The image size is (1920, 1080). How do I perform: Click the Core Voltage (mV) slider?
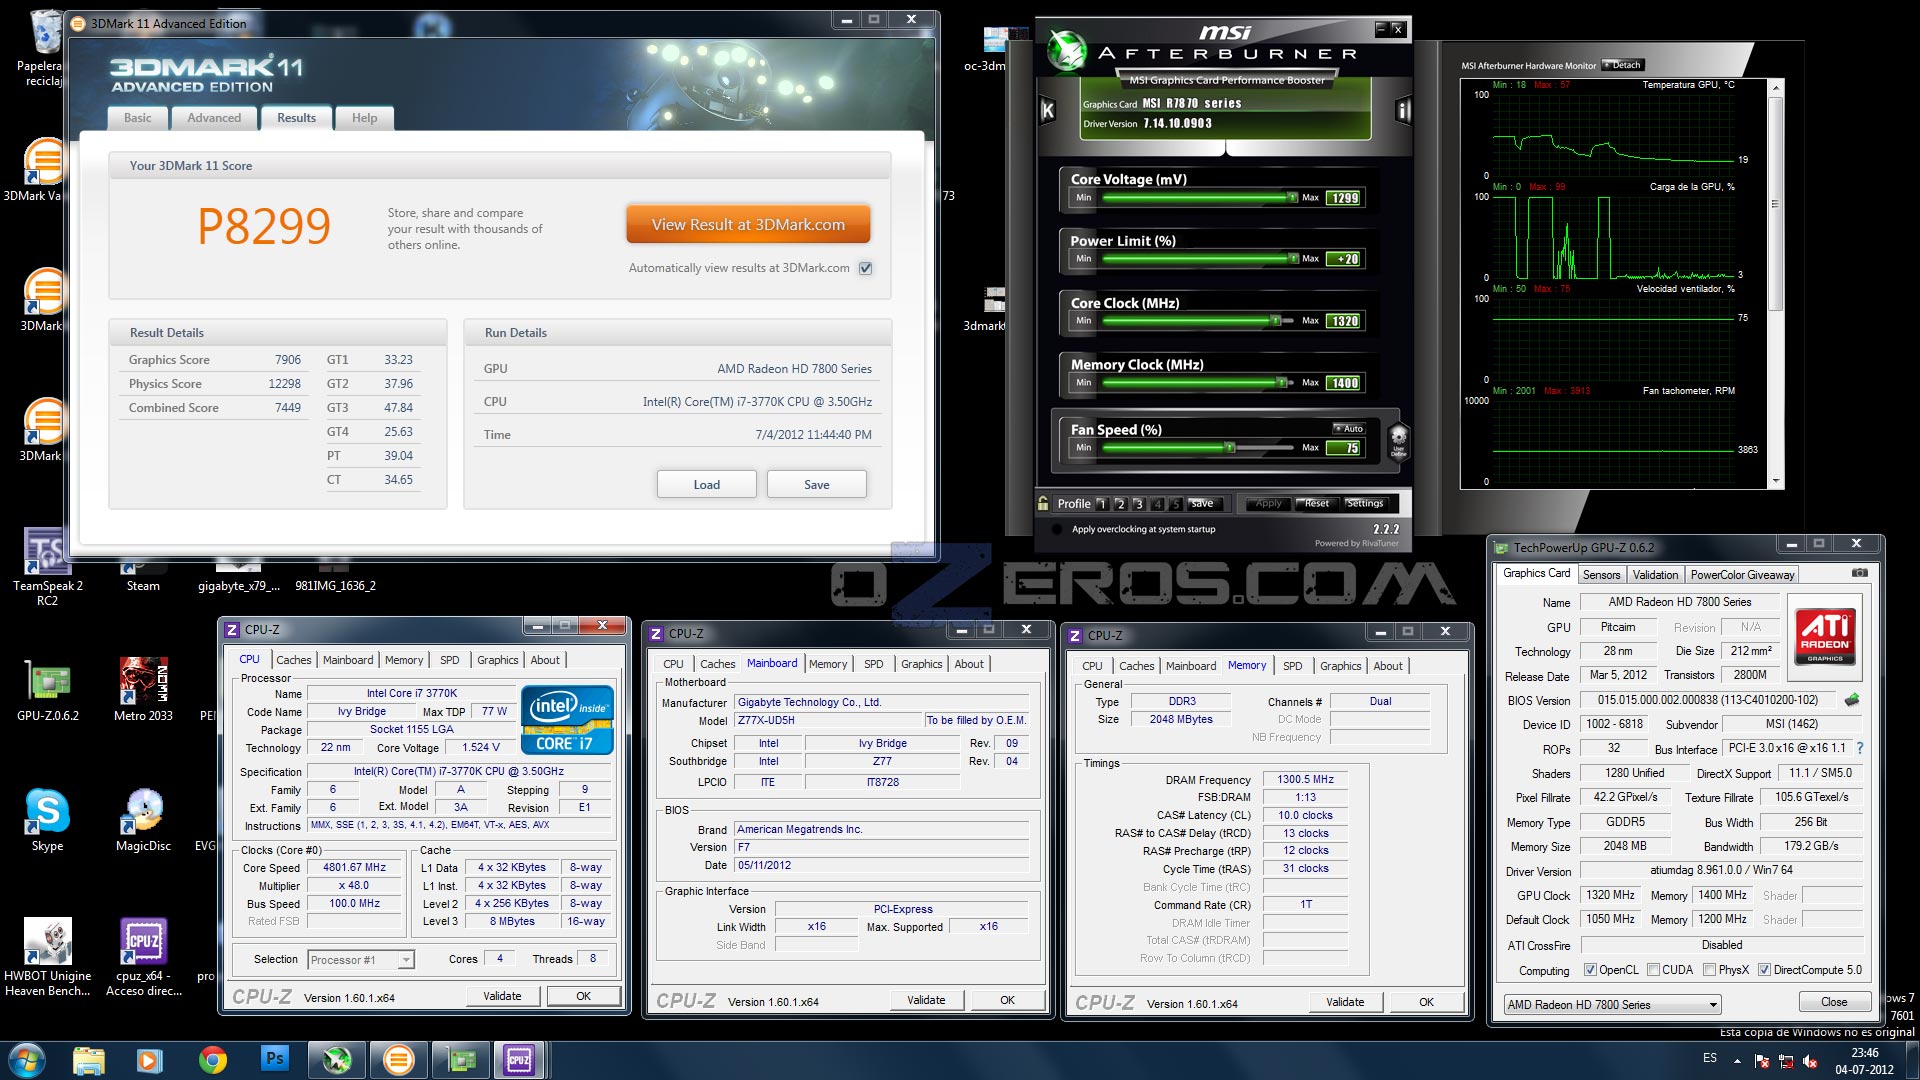tap(1200, 198)
